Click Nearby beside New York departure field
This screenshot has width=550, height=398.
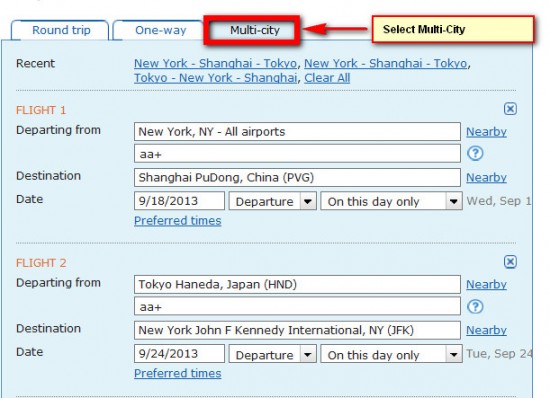pos(486,132)
